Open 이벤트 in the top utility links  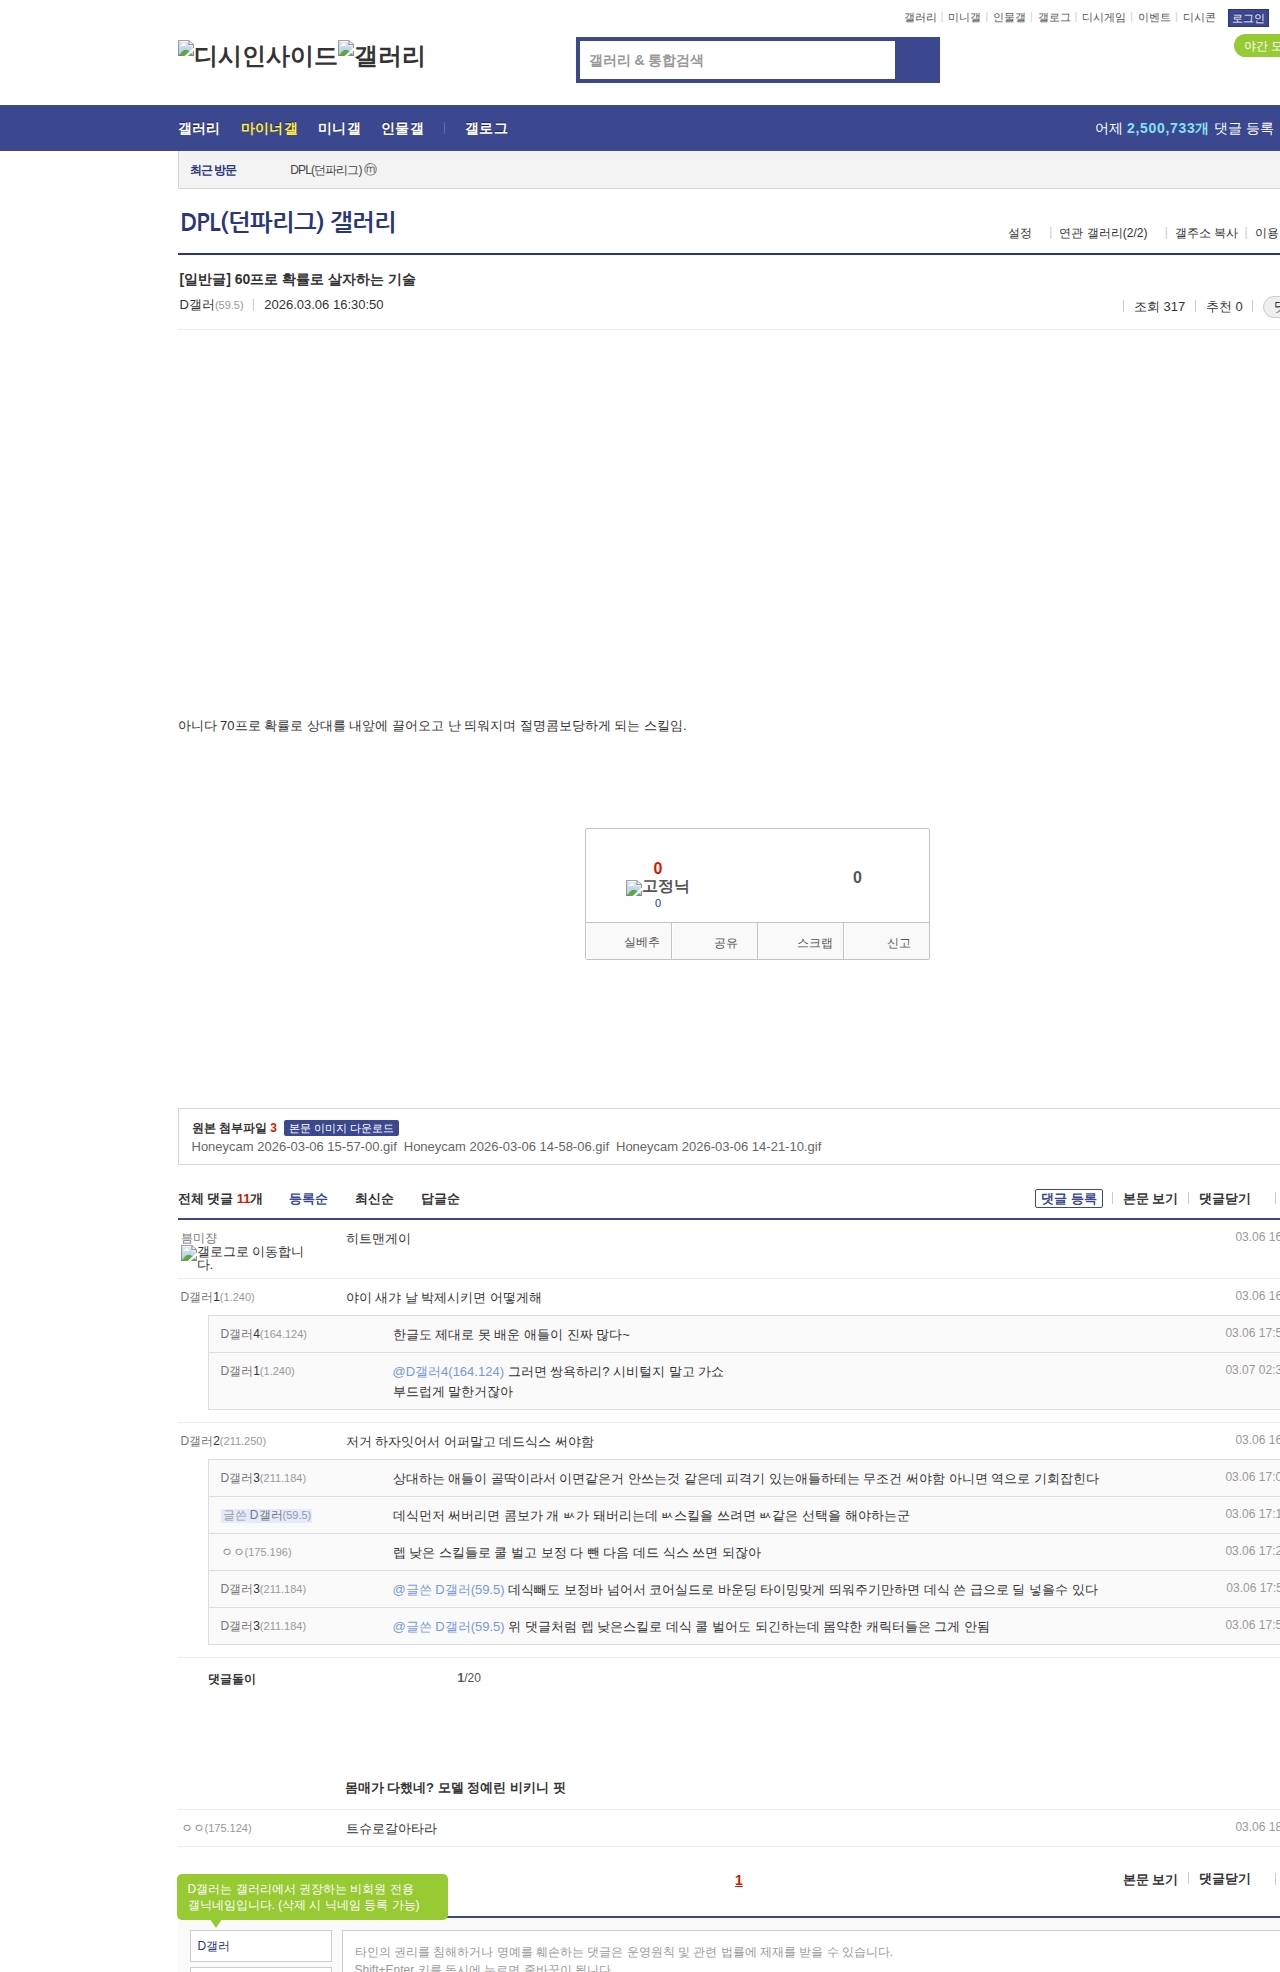(x=1154, y=18)
